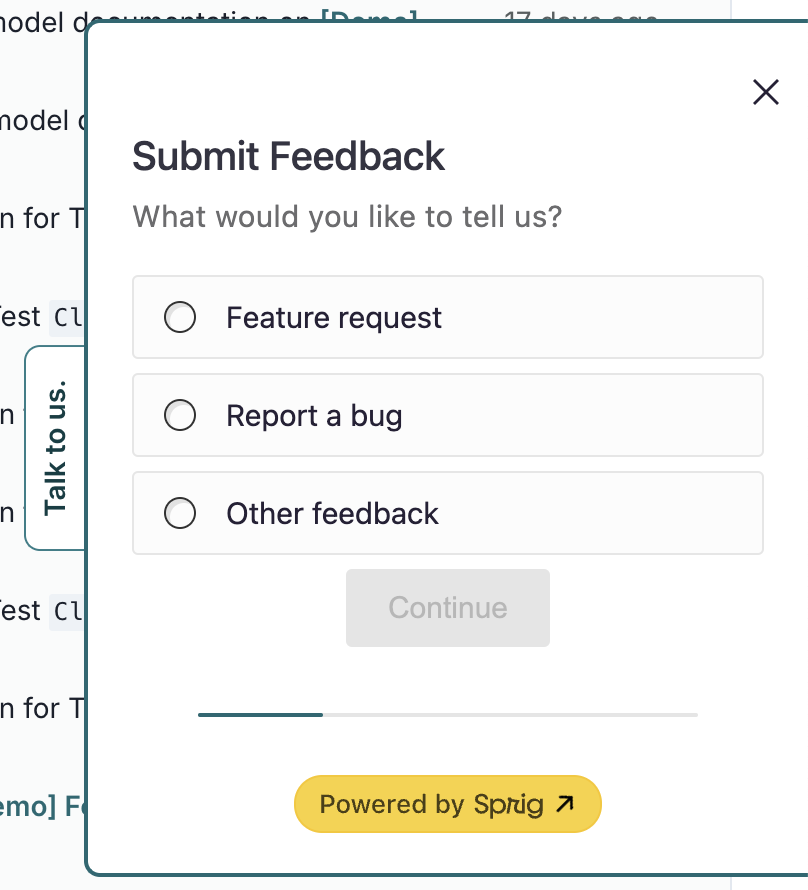The width and height of the screenshot is (808, 890).
Task: Dismiss the feedback dialog with the X icon
Action: 765,91
